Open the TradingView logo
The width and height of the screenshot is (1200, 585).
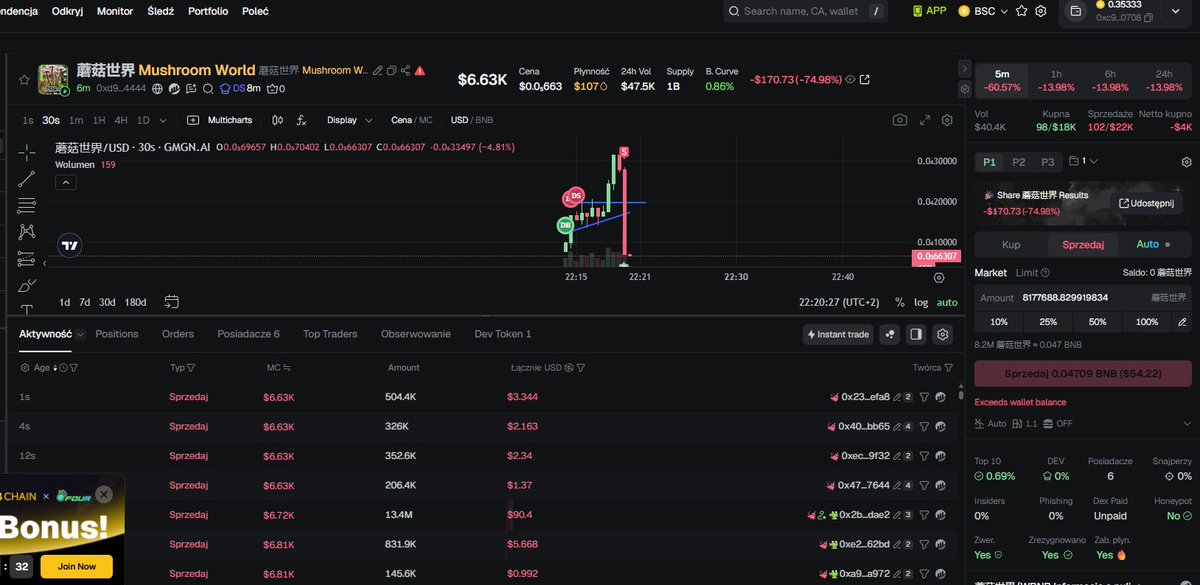click(x=69, y=245)
